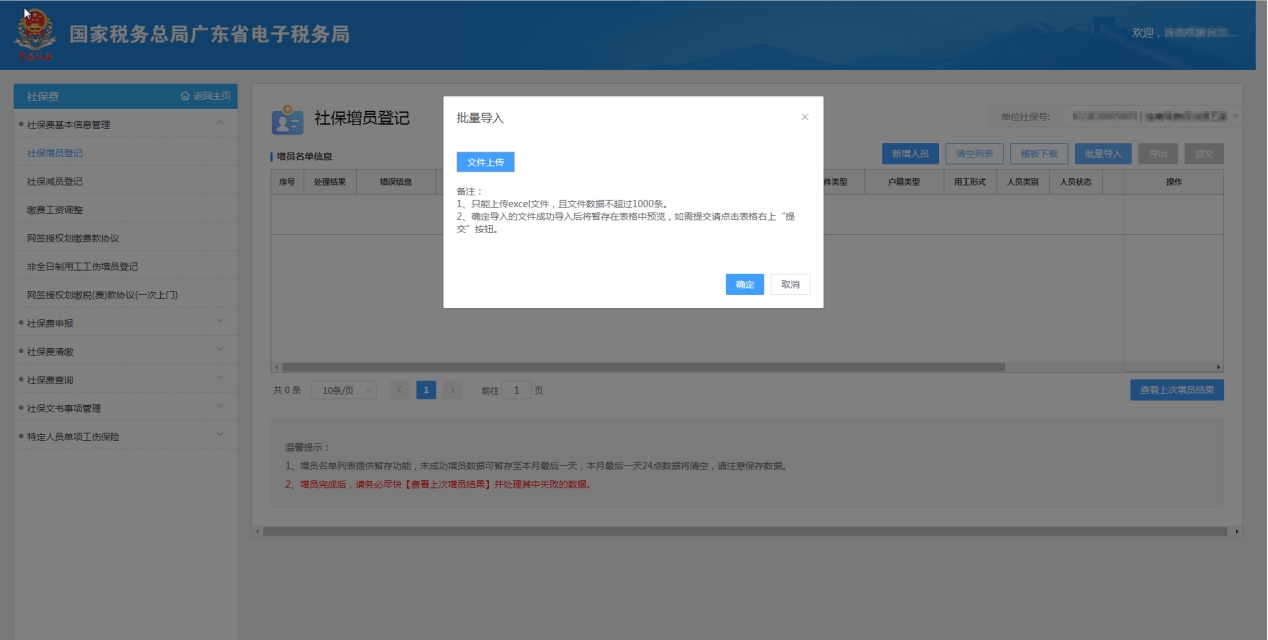Click the 返回主页 home icon

point(185,96)
